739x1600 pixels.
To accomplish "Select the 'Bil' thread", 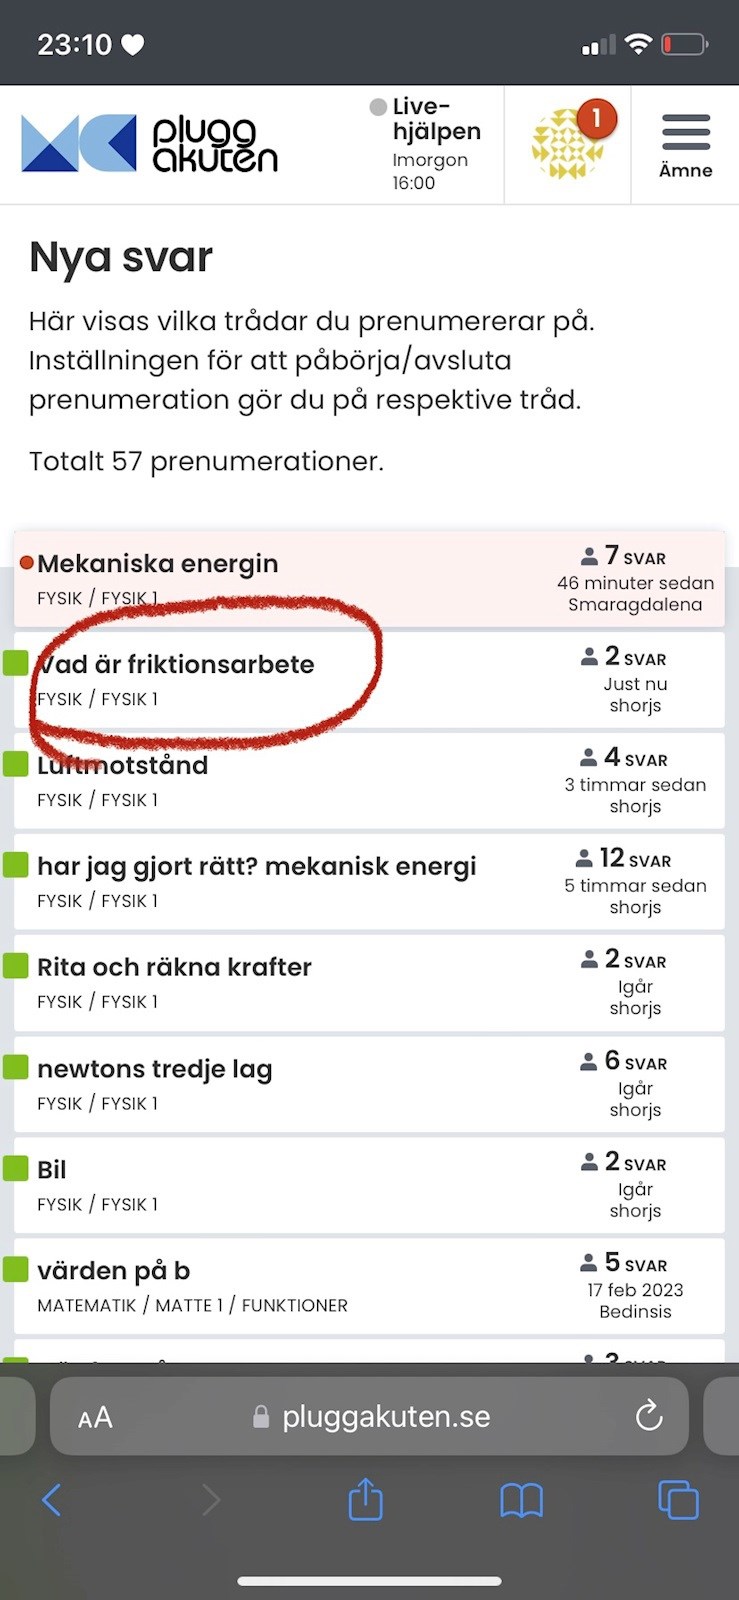I will (x=52, y=1170).
